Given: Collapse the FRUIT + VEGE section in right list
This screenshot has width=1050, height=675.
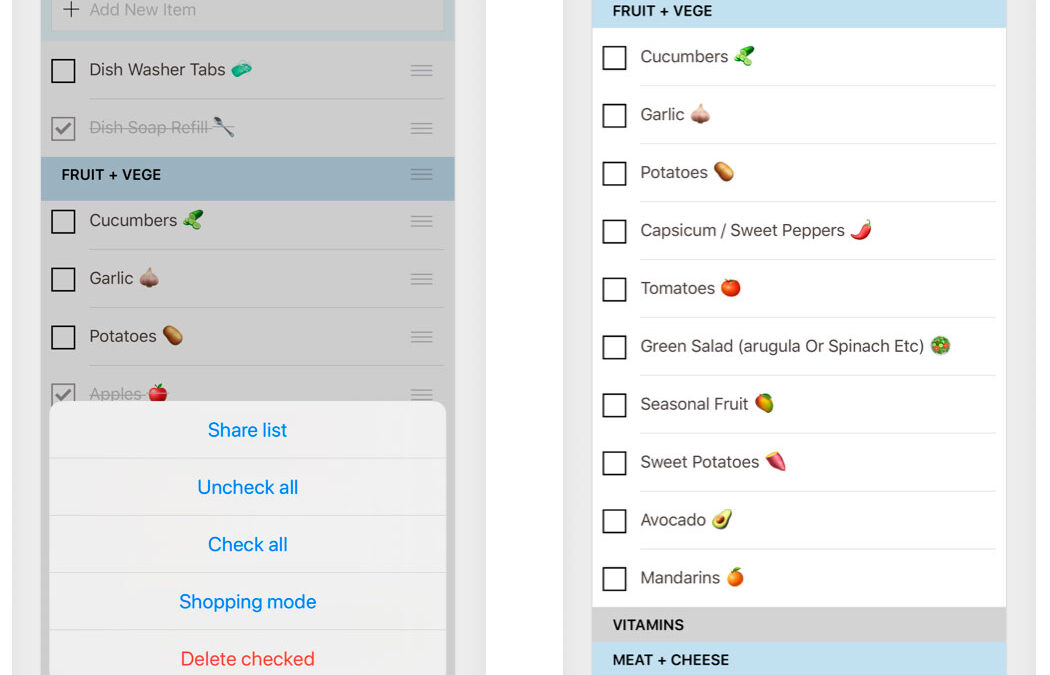Looking at the screenshot, I should pos(799,12).
